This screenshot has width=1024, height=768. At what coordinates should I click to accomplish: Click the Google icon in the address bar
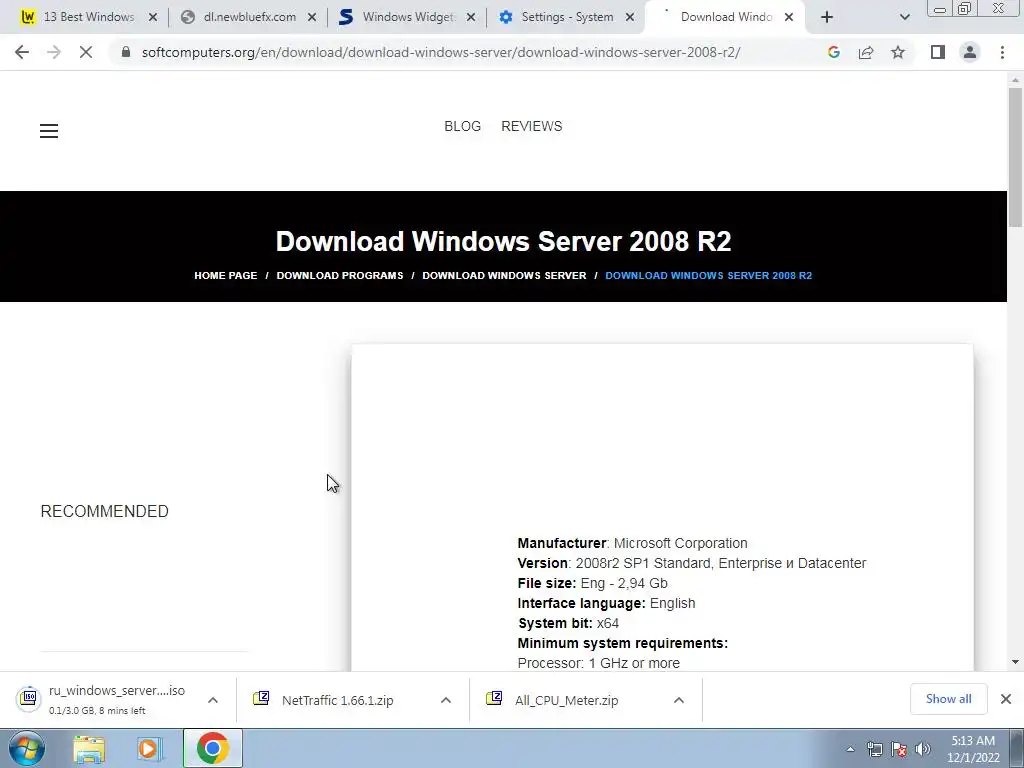click(x=833, y=52)
